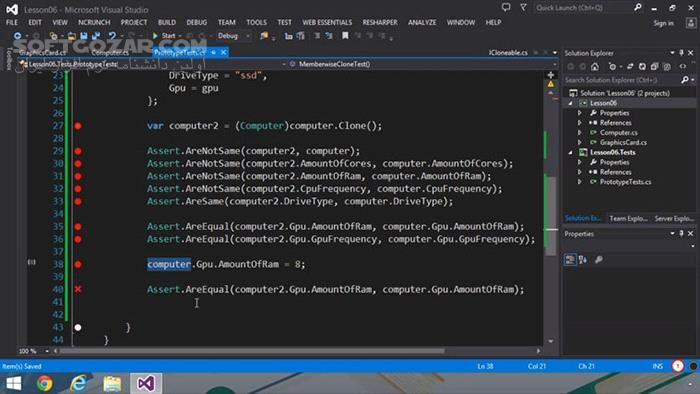The height and width of the screenshot is (394, 700).
Task: Open the RESHARPER menu
Action: 380,22
